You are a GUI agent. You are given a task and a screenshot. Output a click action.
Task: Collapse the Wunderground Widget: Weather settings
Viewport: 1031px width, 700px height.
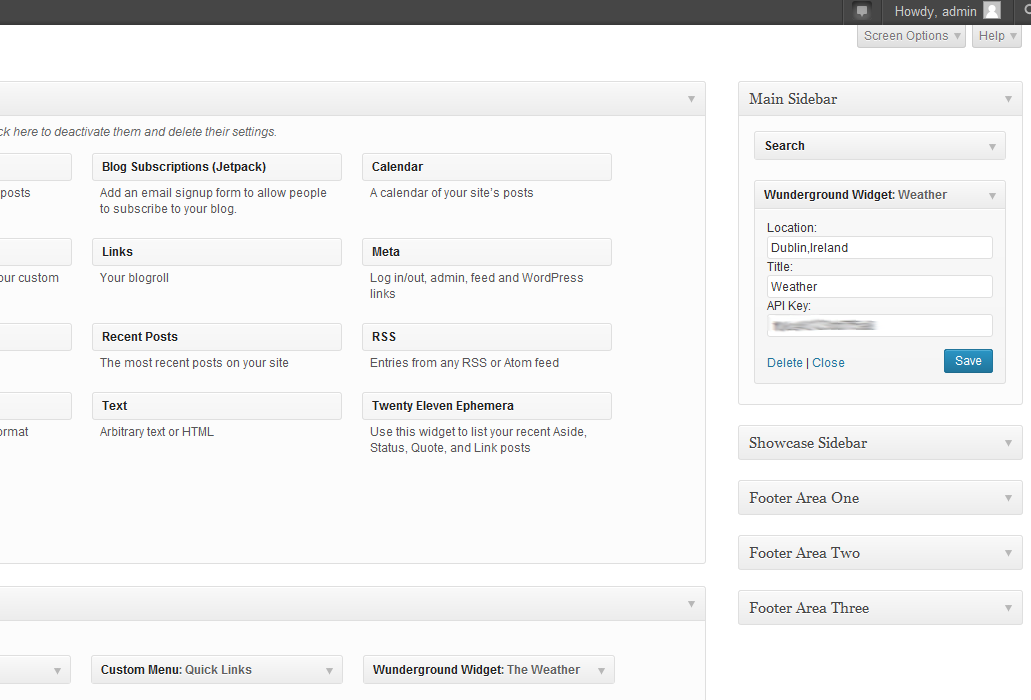click(992, 195)
